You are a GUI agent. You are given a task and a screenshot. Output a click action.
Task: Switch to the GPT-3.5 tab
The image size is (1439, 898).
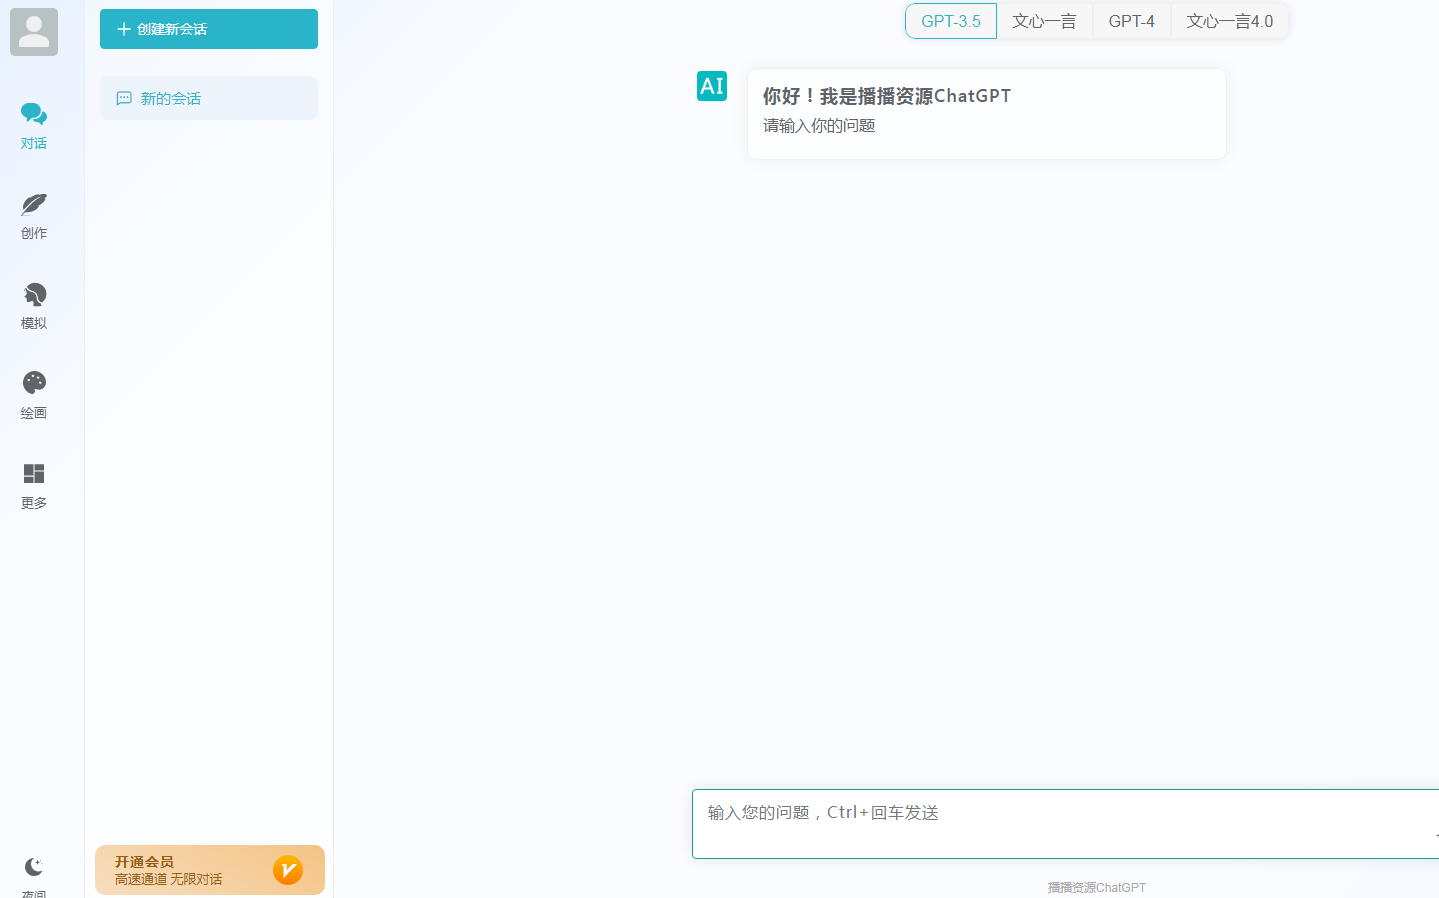coord(951,21)
